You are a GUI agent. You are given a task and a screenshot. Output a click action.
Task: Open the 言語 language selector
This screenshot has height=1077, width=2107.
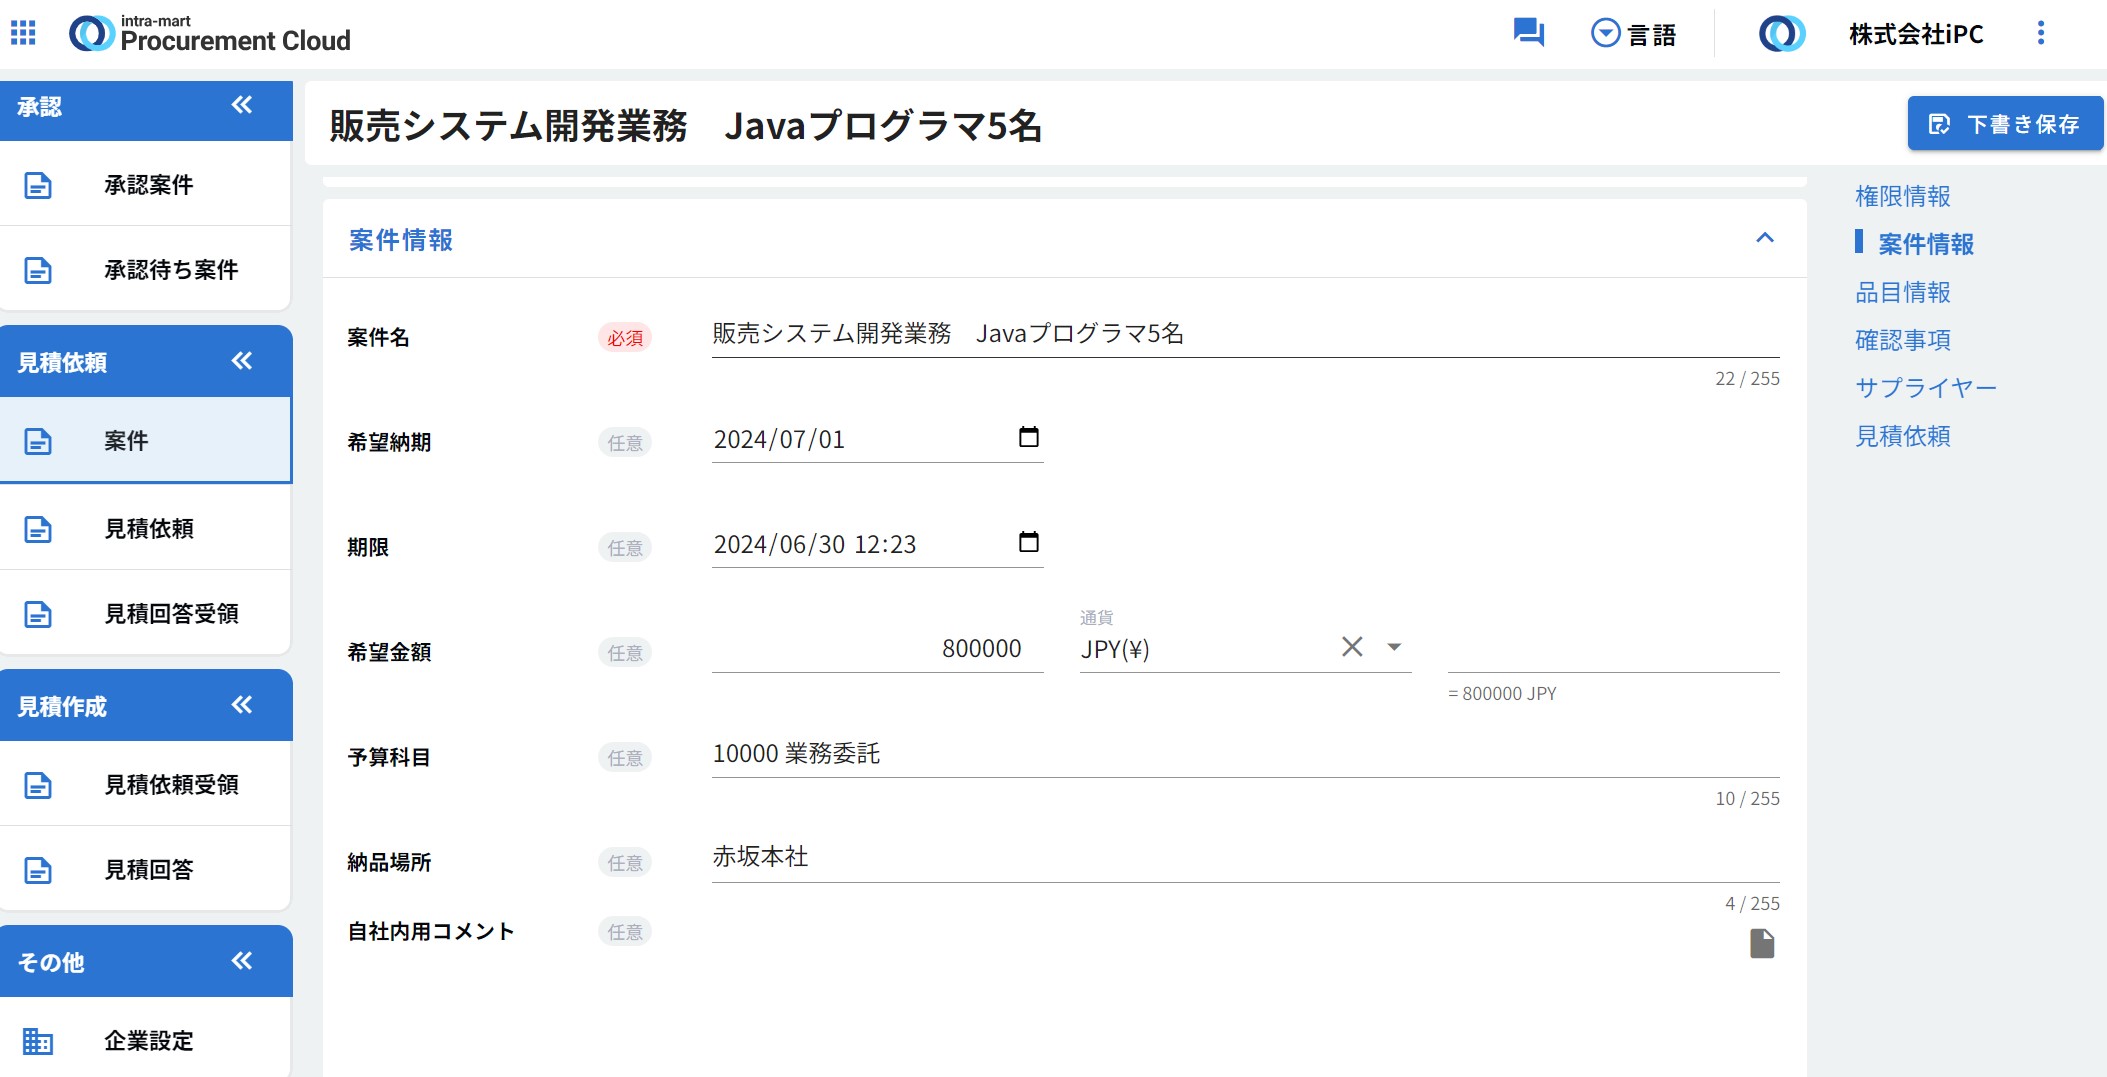pyautogui.click(x=1633, y=34)
